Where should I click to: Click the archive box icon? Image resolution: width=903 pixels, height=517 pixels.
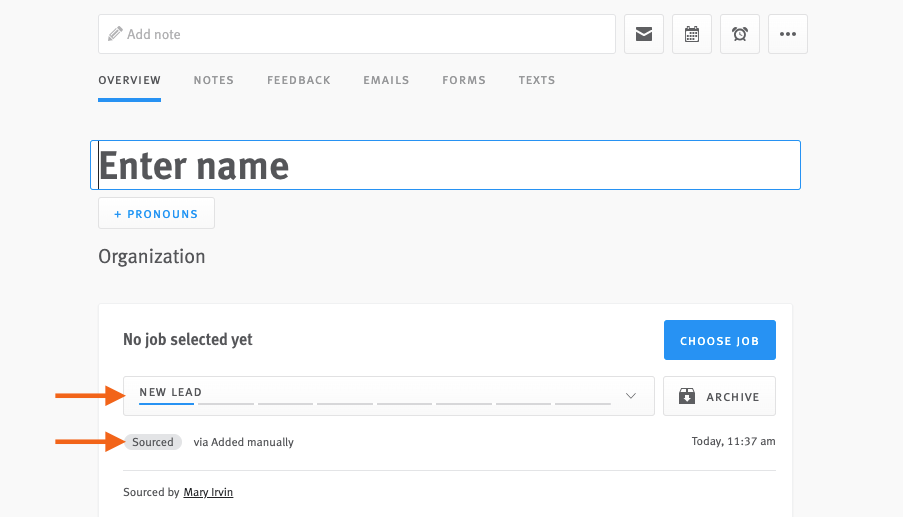point(686,396)
